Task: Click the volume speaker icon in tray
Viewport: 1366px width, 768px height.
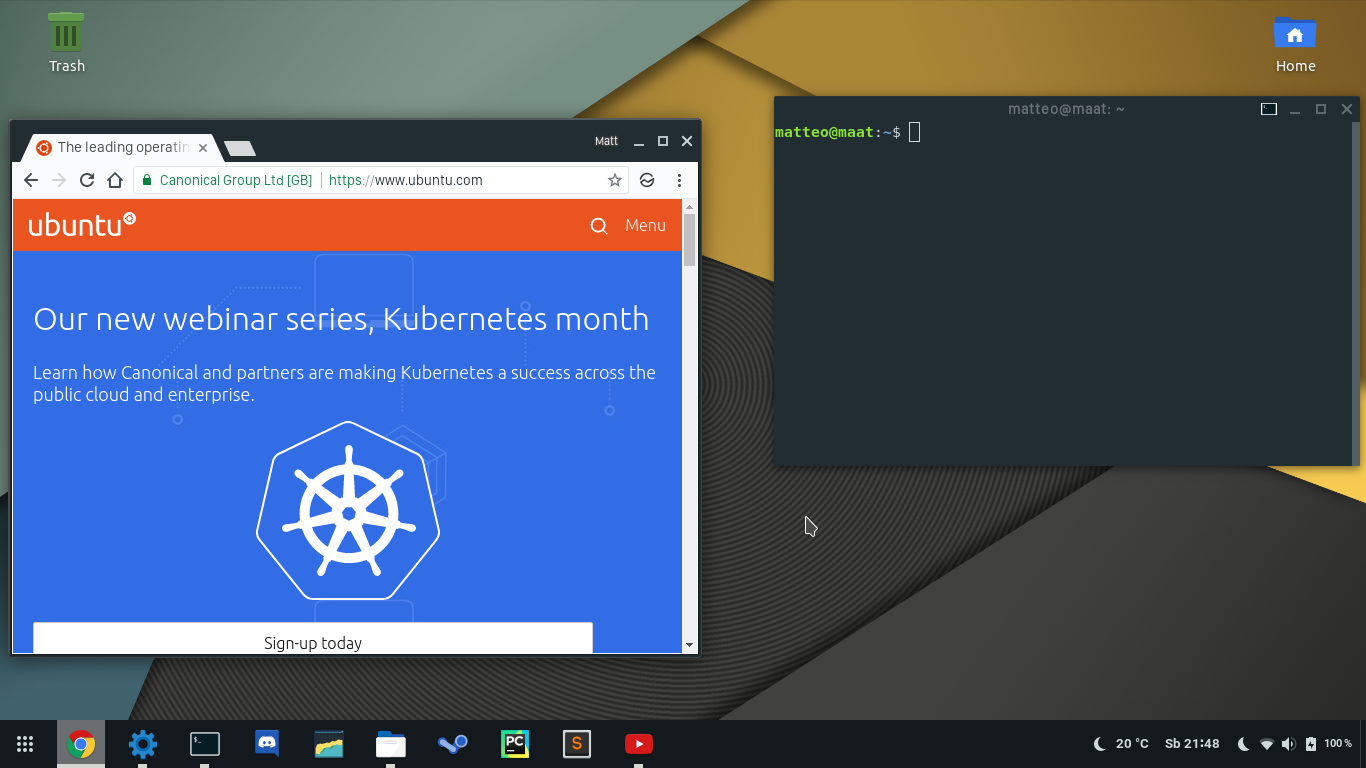Action: (1288, 744)
